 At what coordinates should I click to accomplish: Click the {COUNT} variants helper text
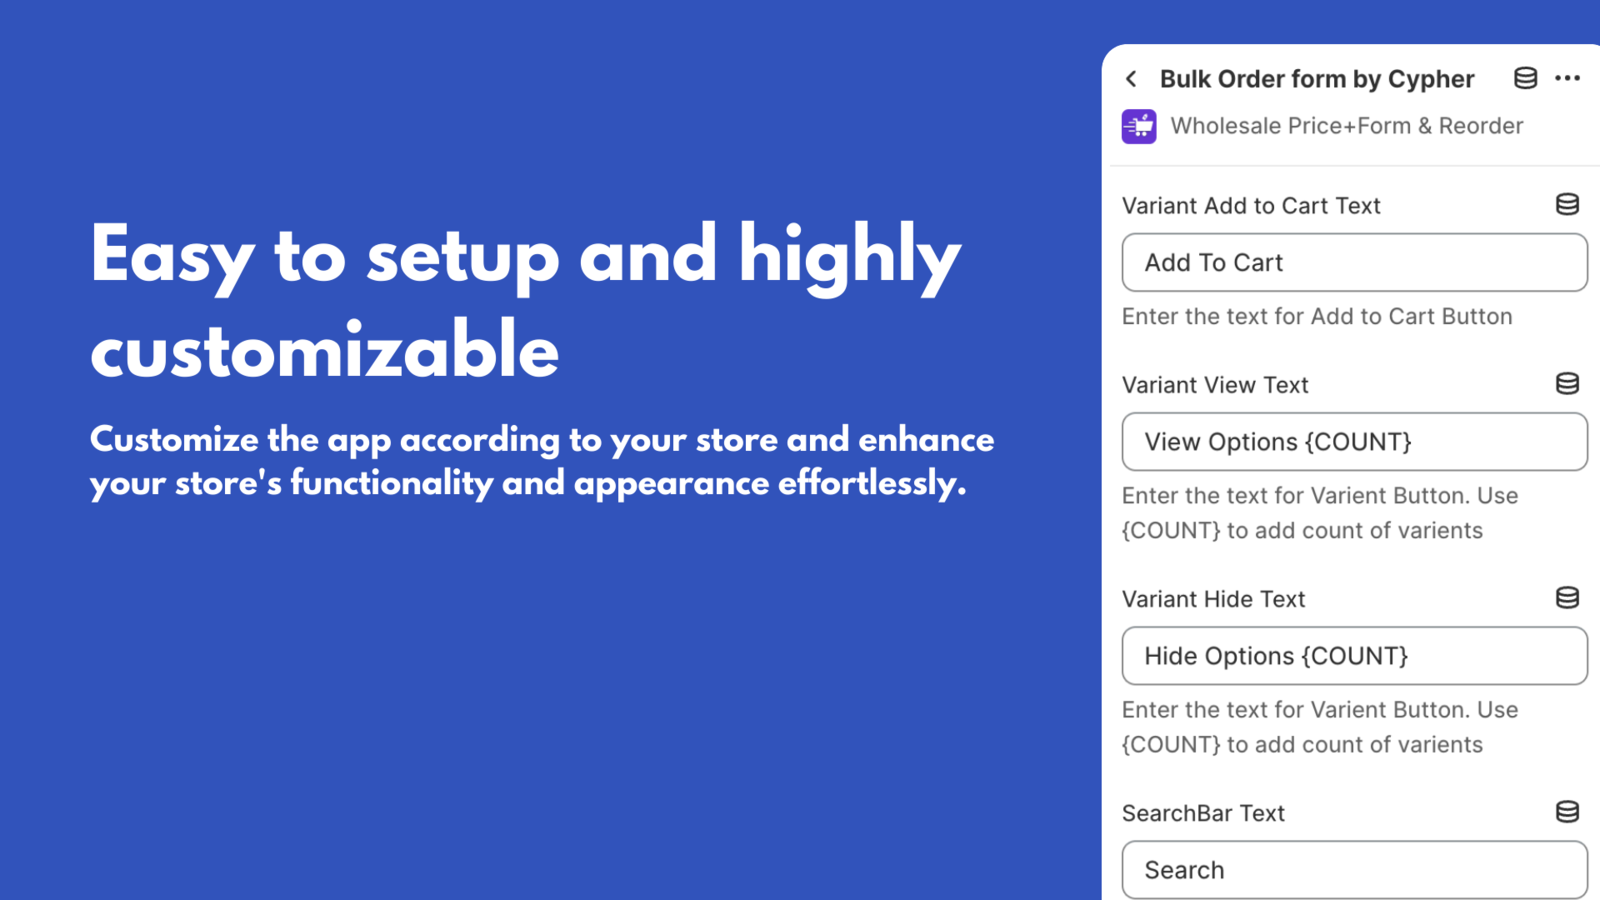[1320, 512]
